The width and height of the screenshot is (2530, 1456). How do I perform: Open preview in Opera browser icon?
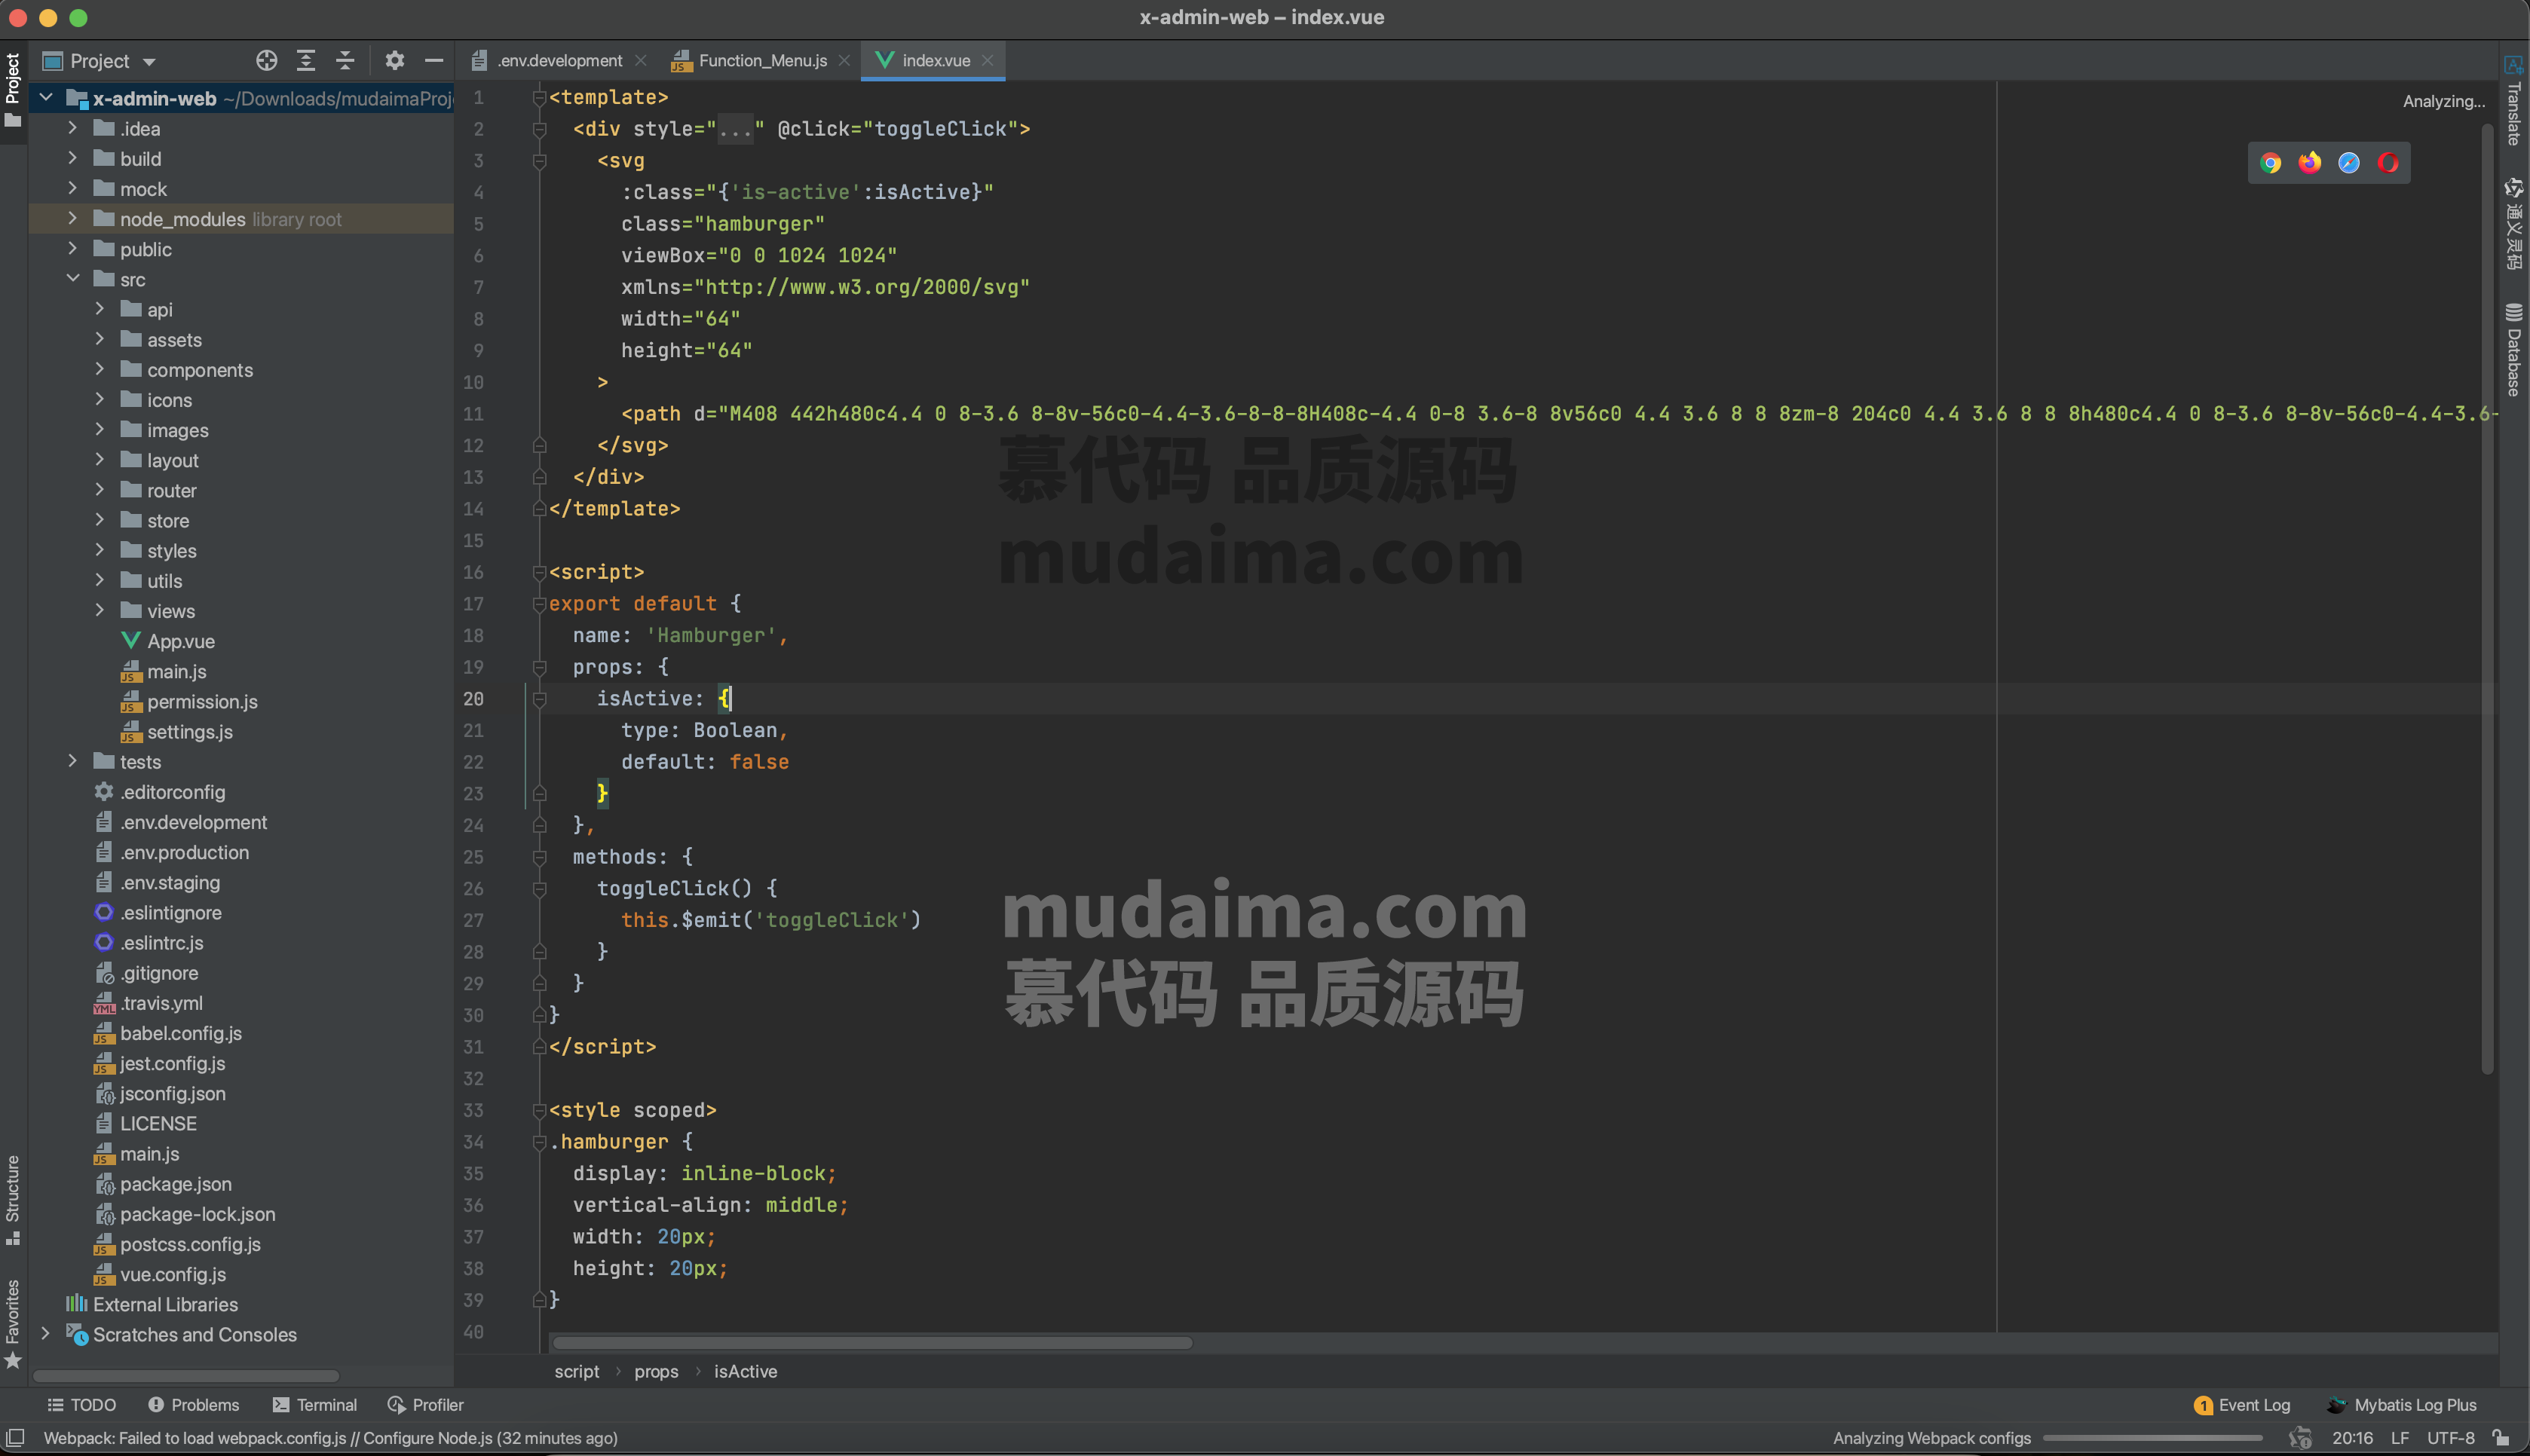(2388, 163)
